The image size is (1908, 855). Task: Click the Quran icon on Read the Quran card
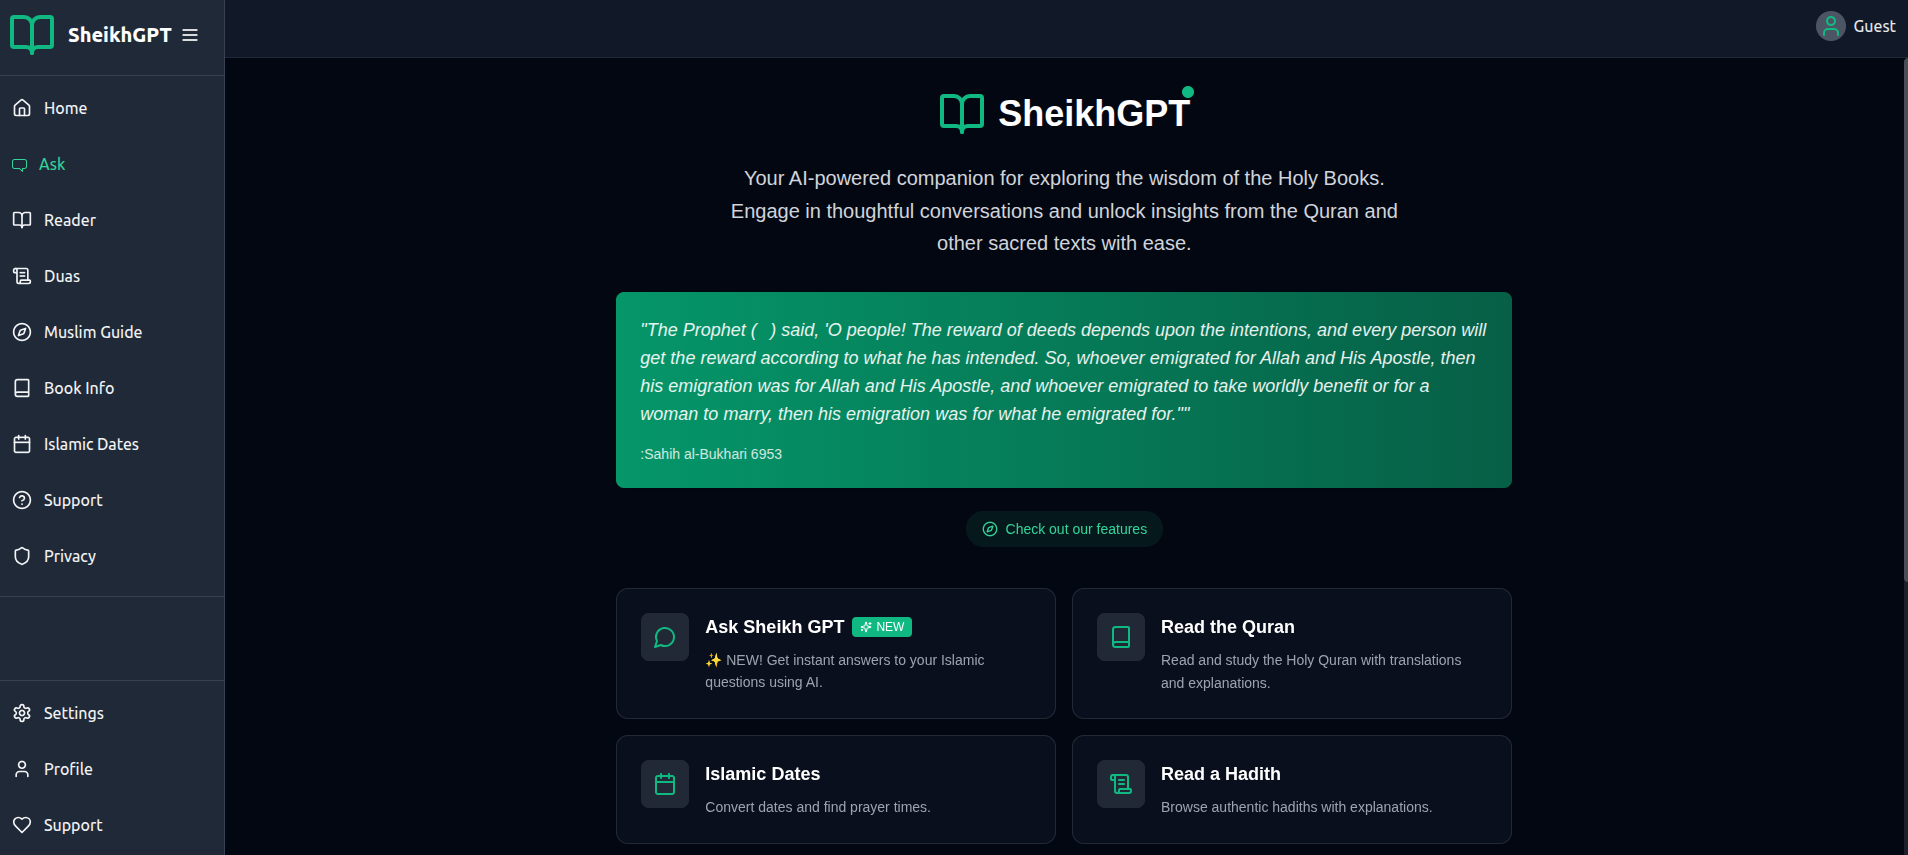pos(1119,636)
